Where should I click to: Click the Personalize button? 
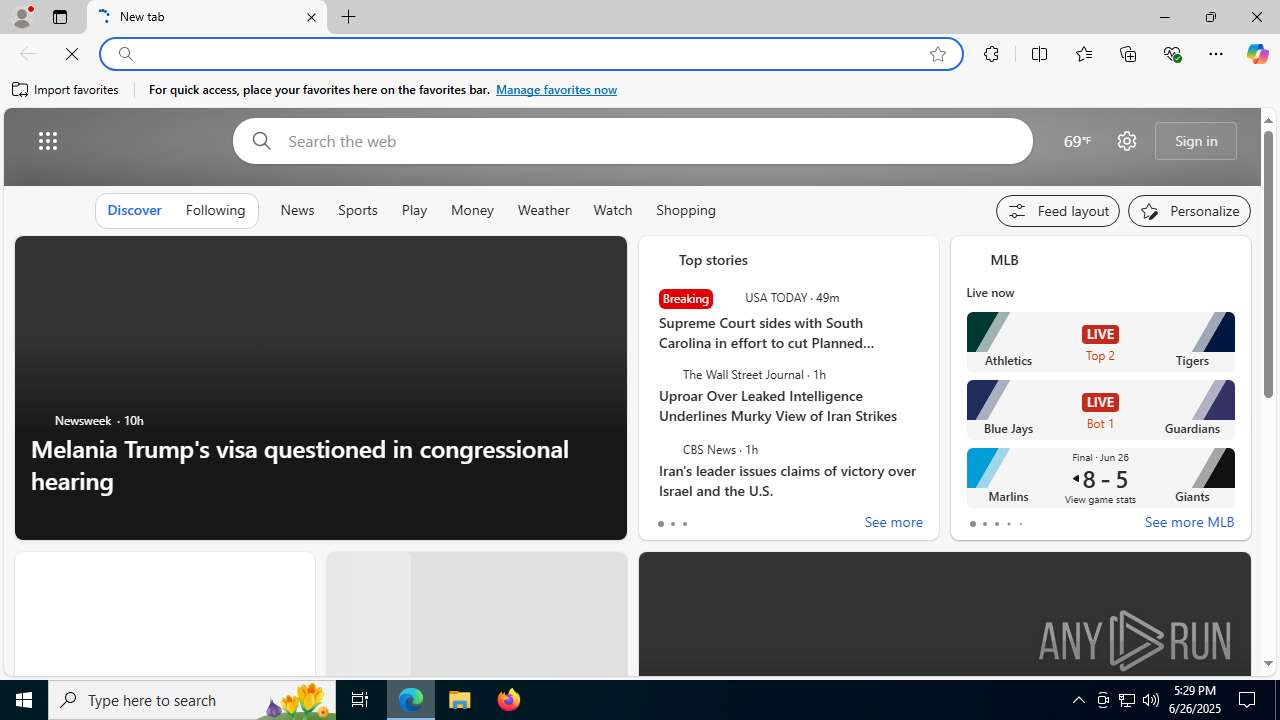[1189, 211]
